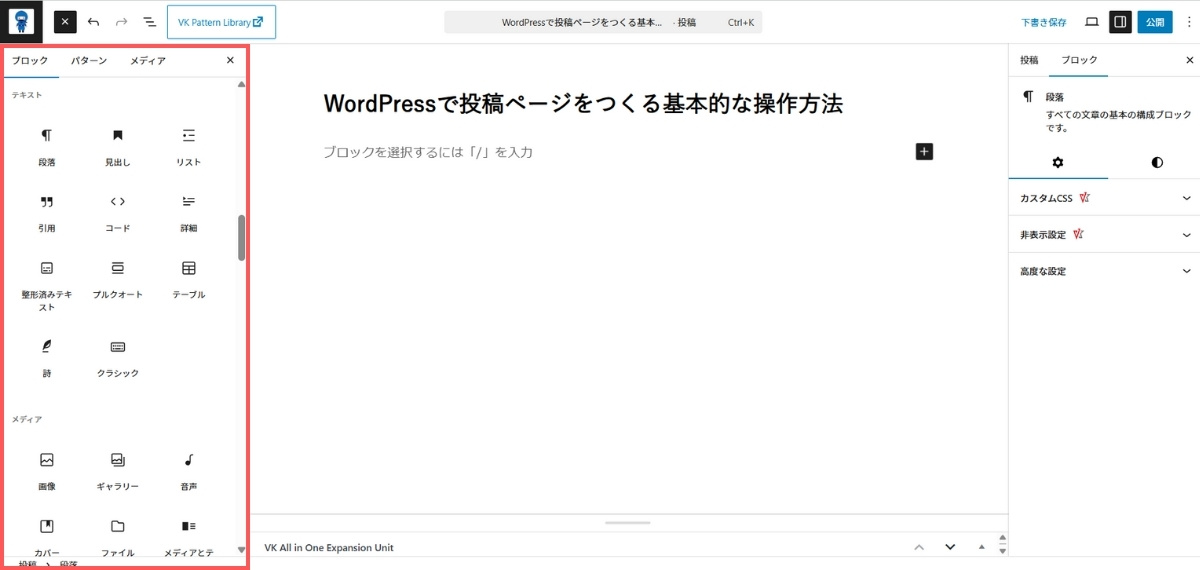Click the post title heading

tap(584, 103)
